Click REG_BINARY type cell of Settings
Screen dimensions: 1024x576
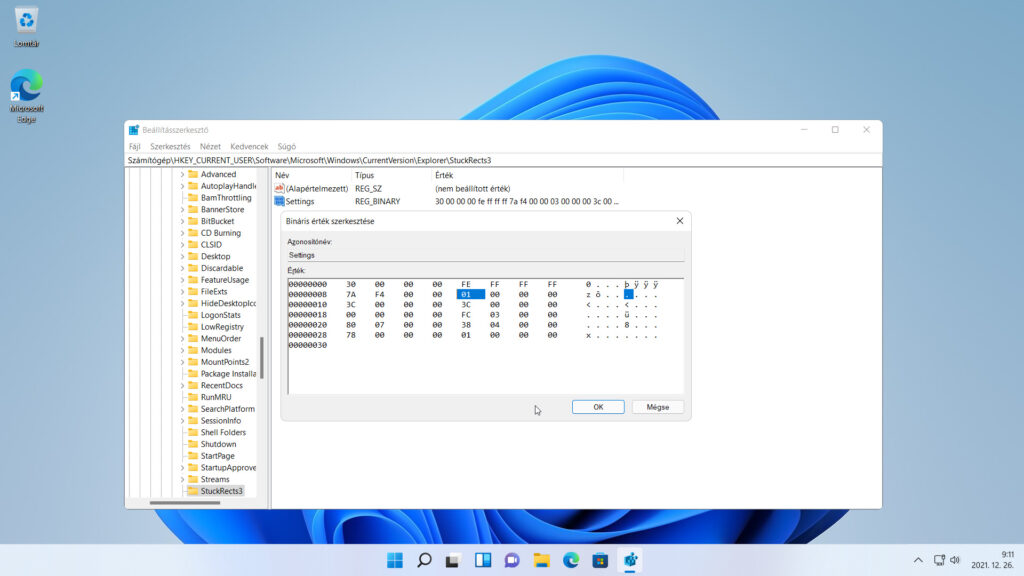pyautogui.click(x=377, y=201)
